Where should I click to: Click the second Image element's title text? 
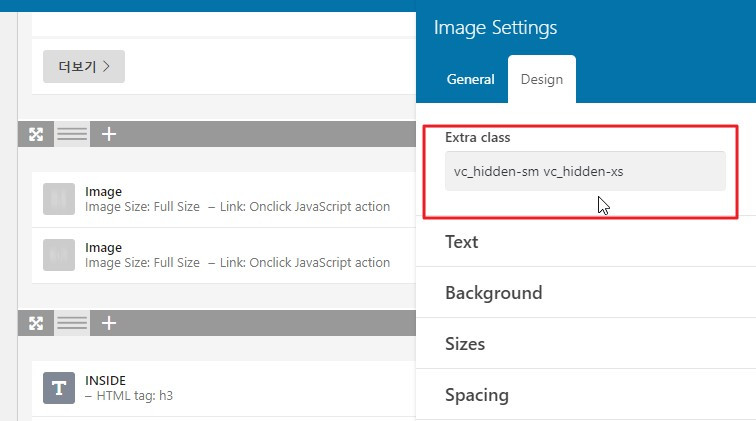104,247
